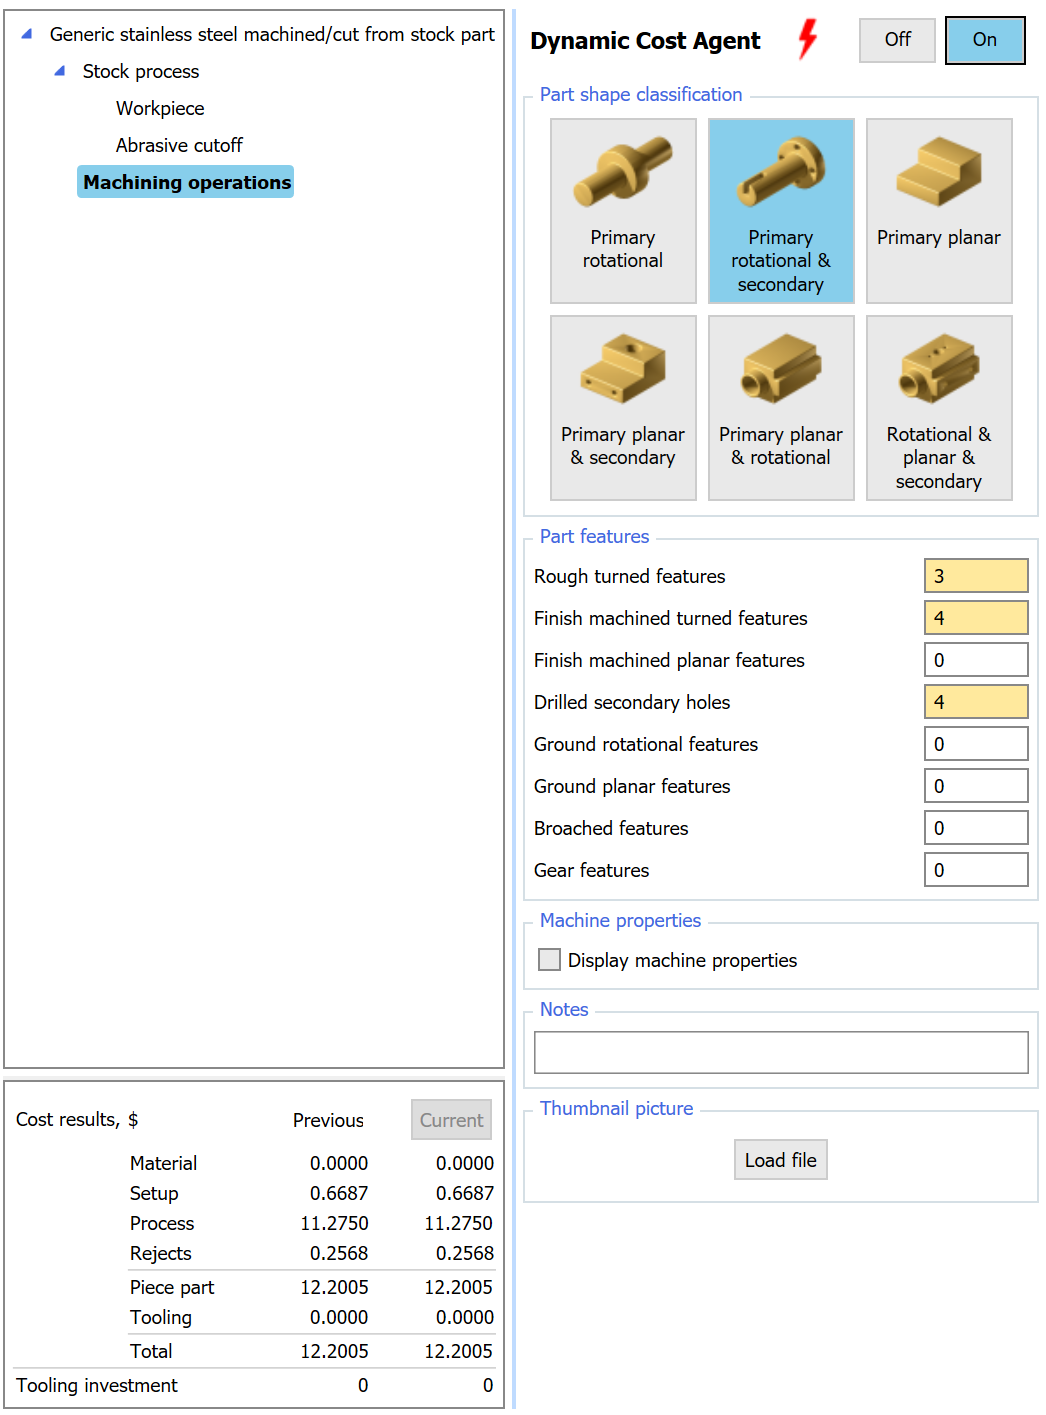Click the Load file button
Image resolution: width=1046 pixels, height=1415 pixels.
coord(780,1159)
